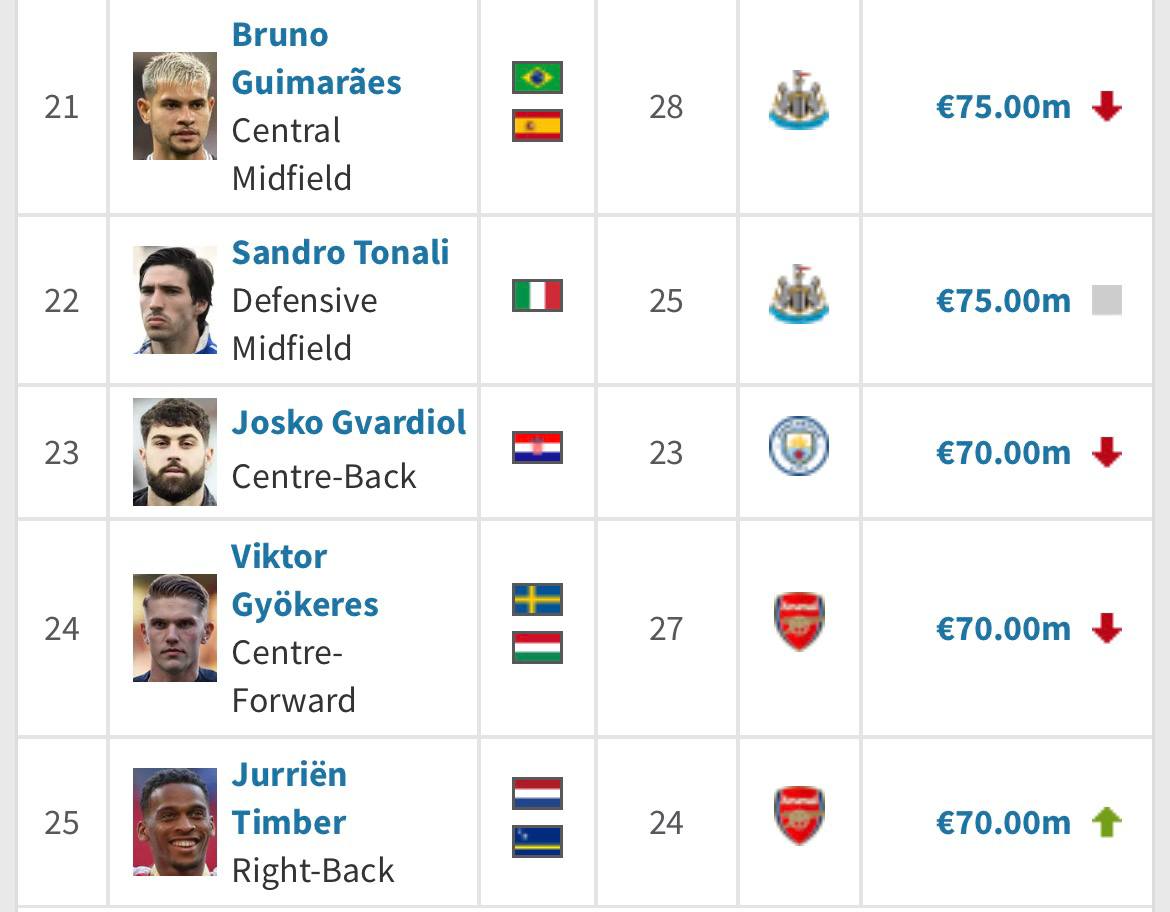The image size is (1170, 912).
Task: Click Viktor Gyökeres player photo thumbnail
Action: [x=175, y=628]
